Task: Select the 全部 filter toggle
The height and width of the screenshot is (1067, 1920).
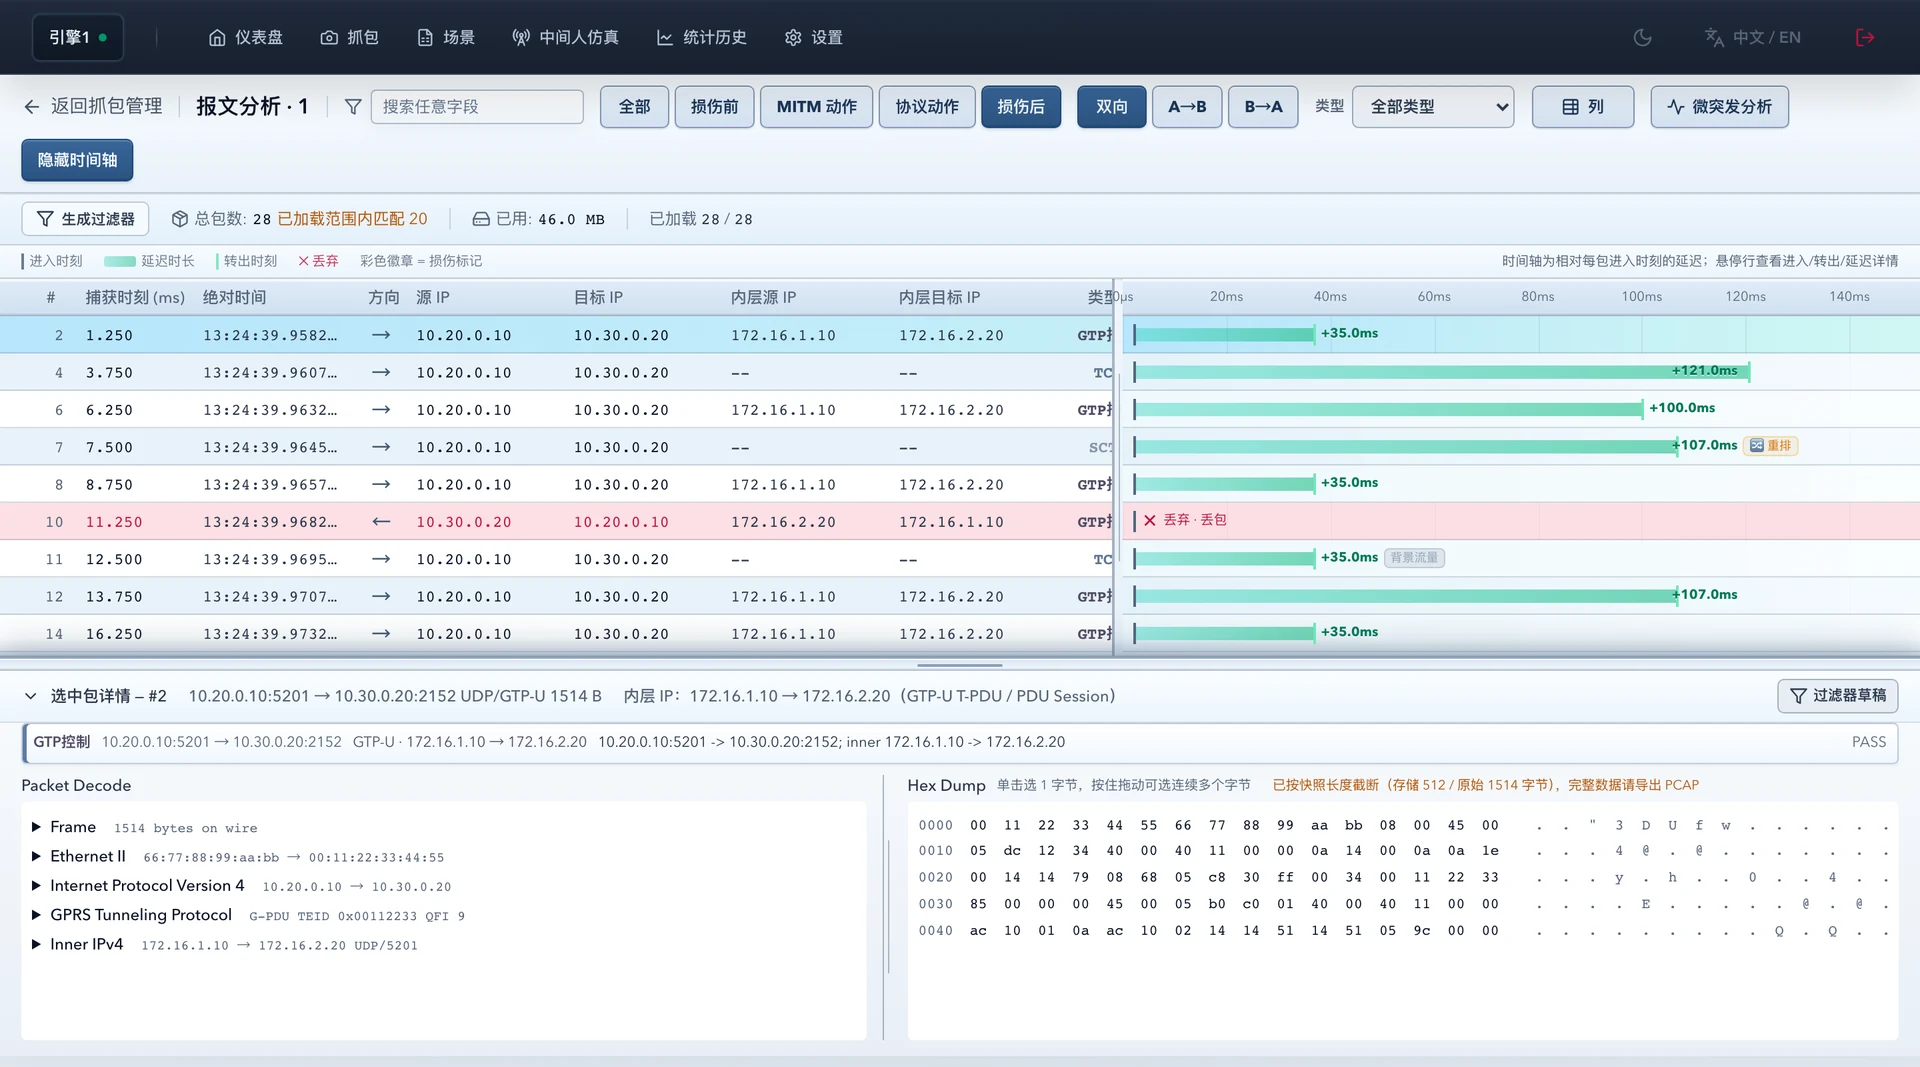Action: coord(634,106)
